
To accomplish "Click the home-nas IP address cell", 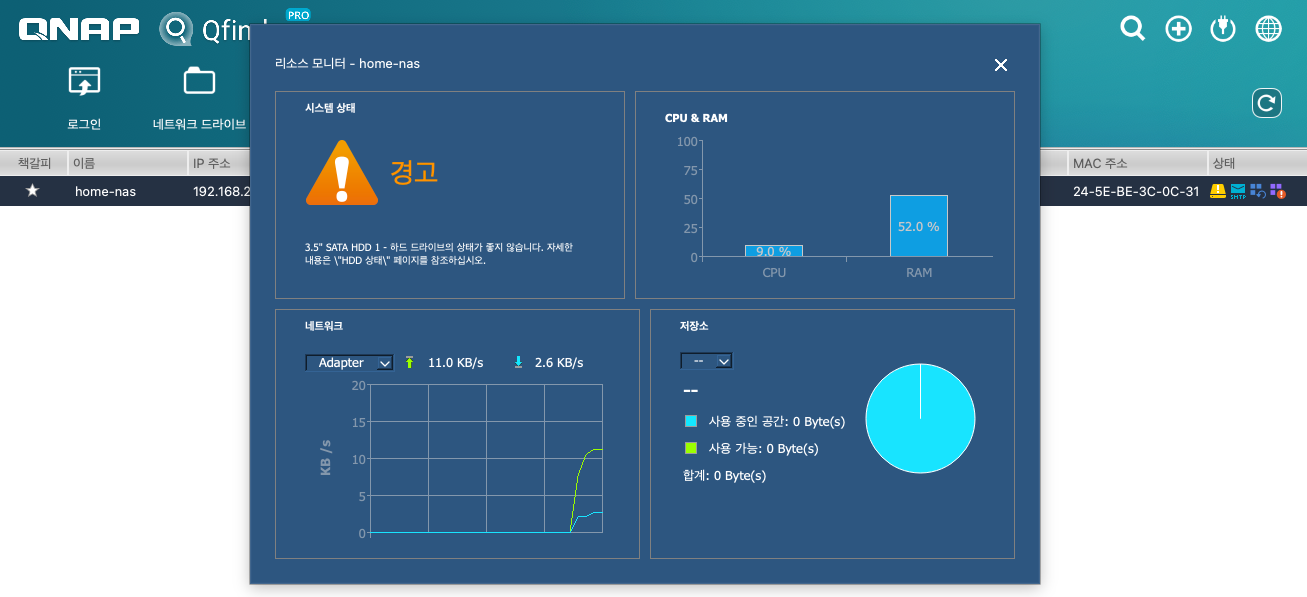I will [x=220, y=191].
